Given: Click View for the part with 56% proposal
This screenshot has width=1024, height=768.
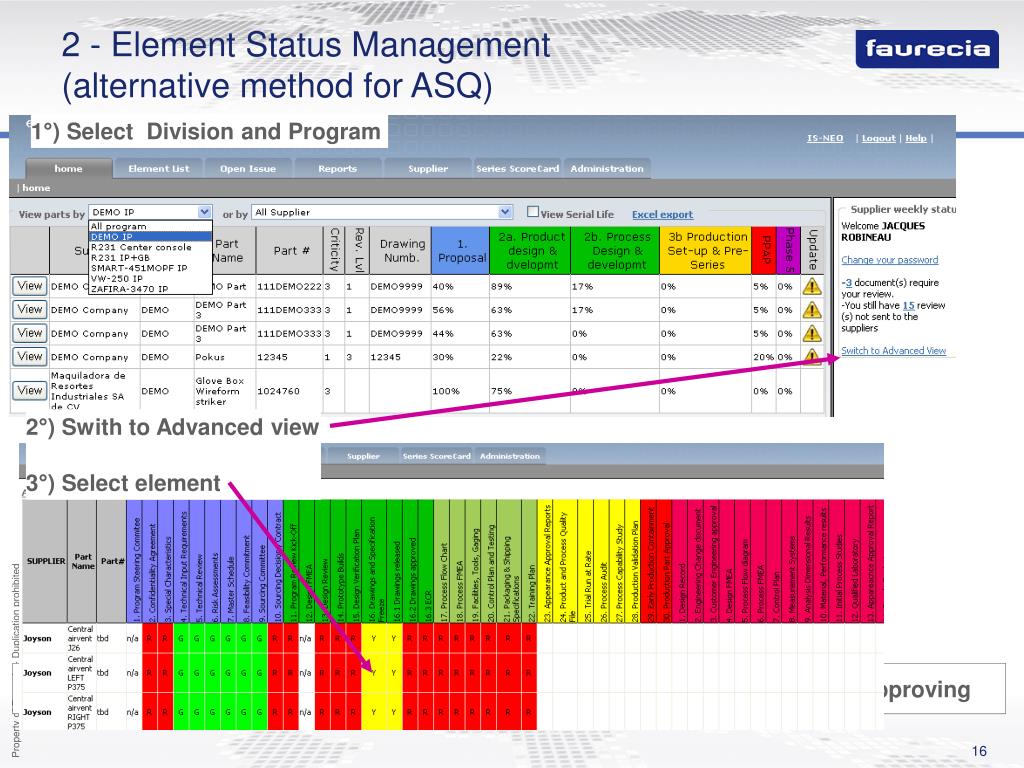Looking at the screenshot, I should coord(30,310).
